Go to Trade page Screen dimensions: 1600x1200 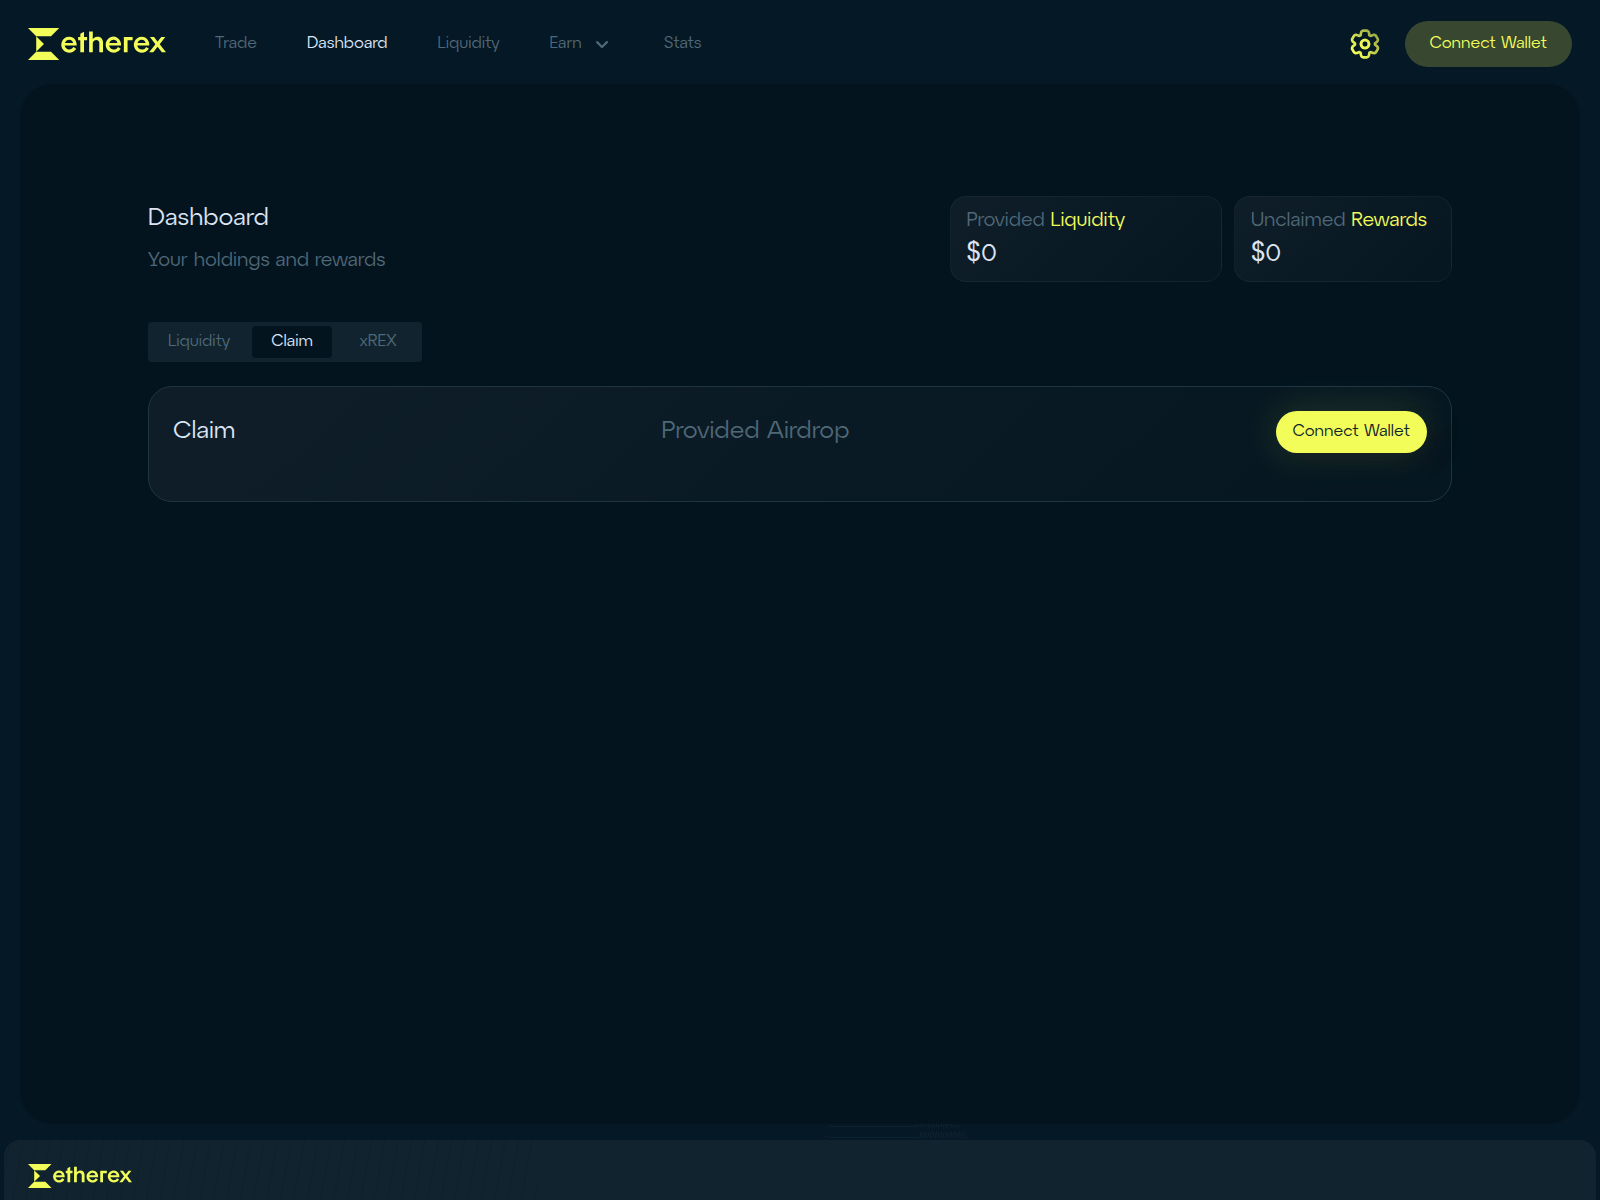click(236, 43)
